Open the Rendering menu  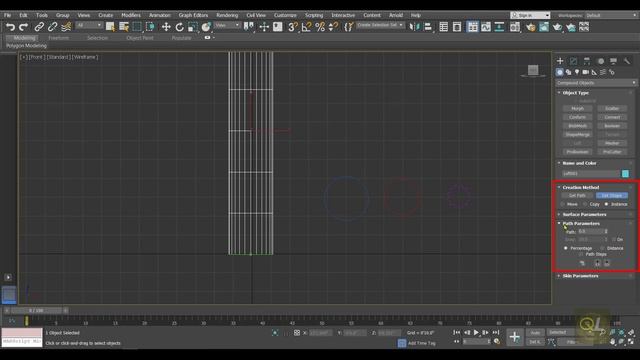tap(227, 15)
